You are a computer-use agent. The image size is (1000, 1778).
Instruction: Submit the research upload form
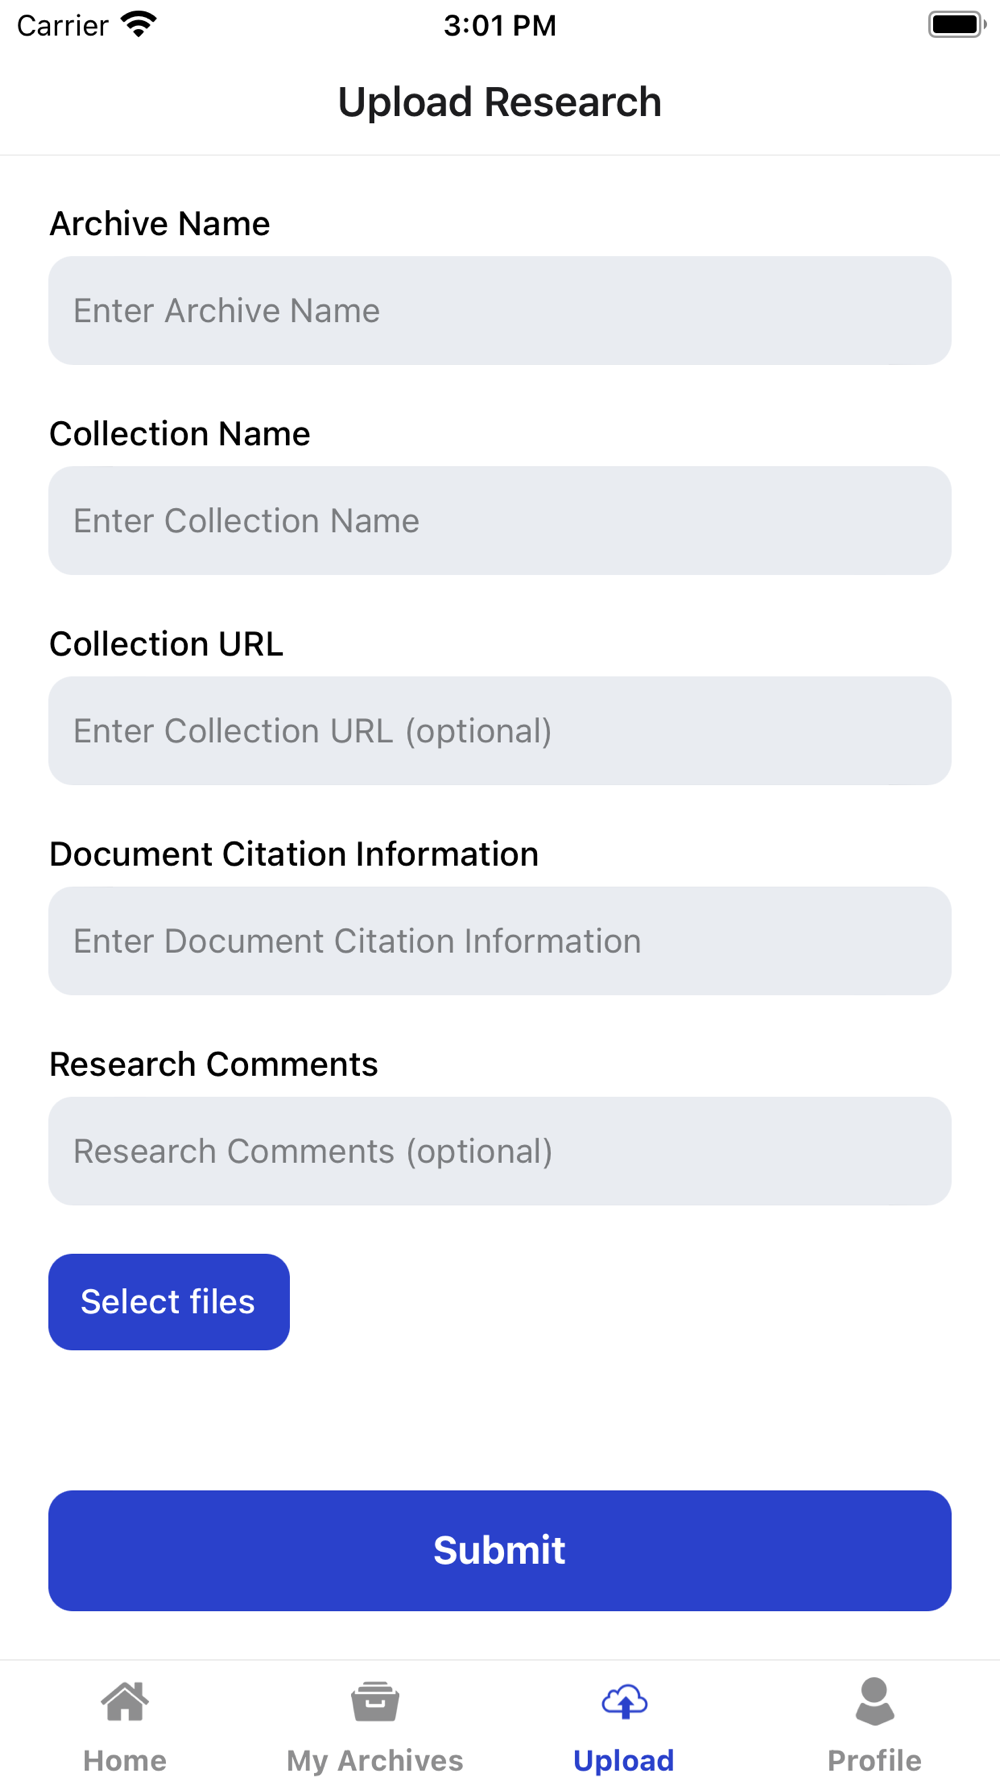click(x=500, y=1550)
